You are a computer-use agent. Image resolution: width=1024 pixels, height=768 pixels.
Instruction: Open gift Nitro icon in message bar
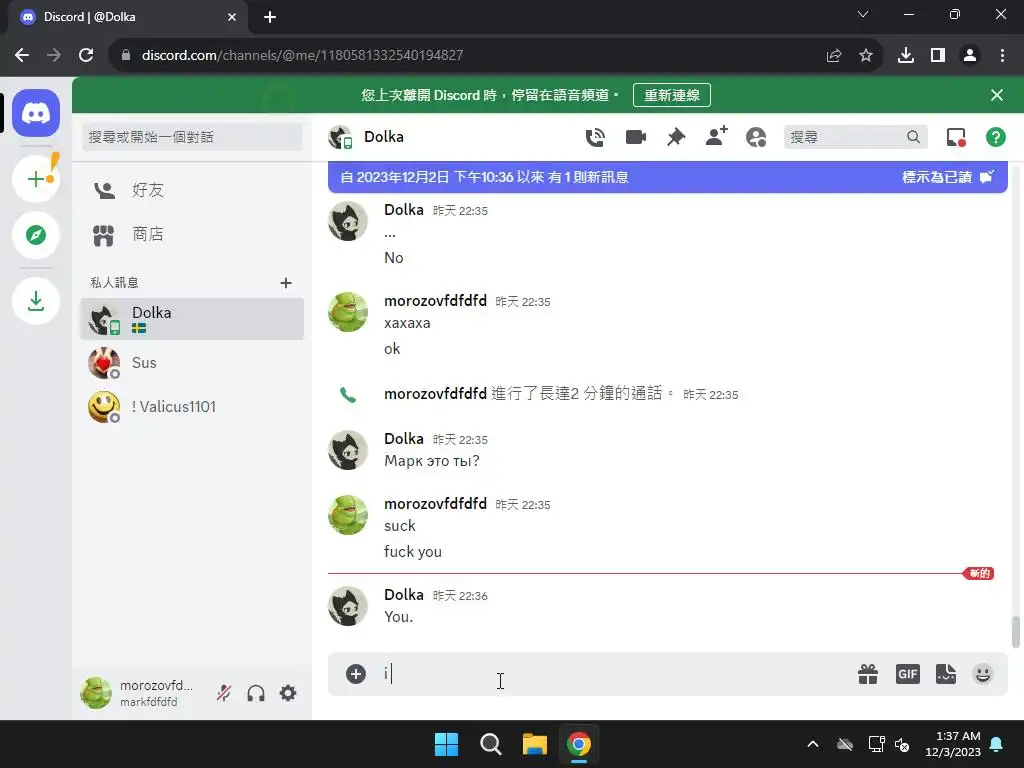click(x=868, y=674)
